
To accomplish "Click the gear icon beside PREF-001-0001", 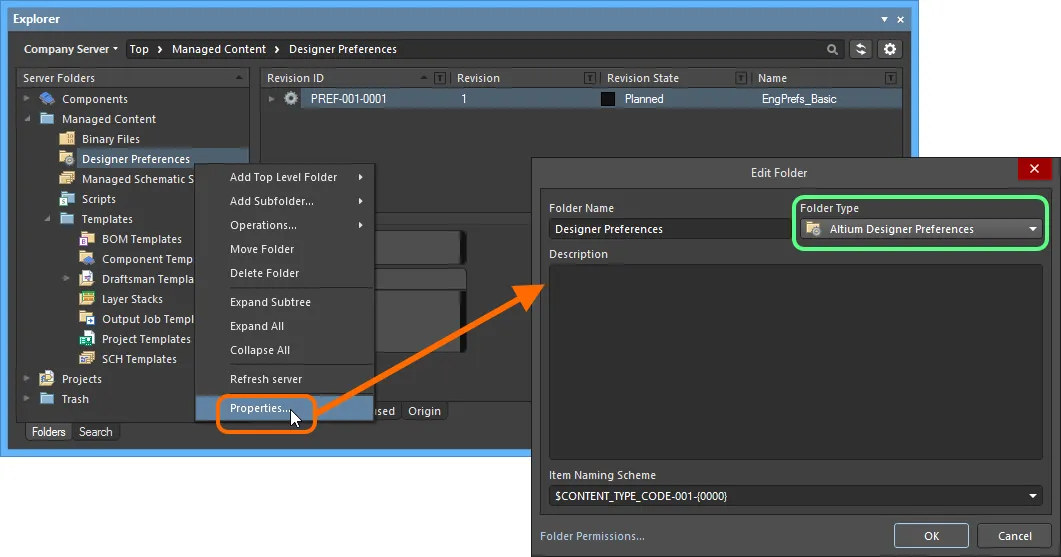I will 291,99.
